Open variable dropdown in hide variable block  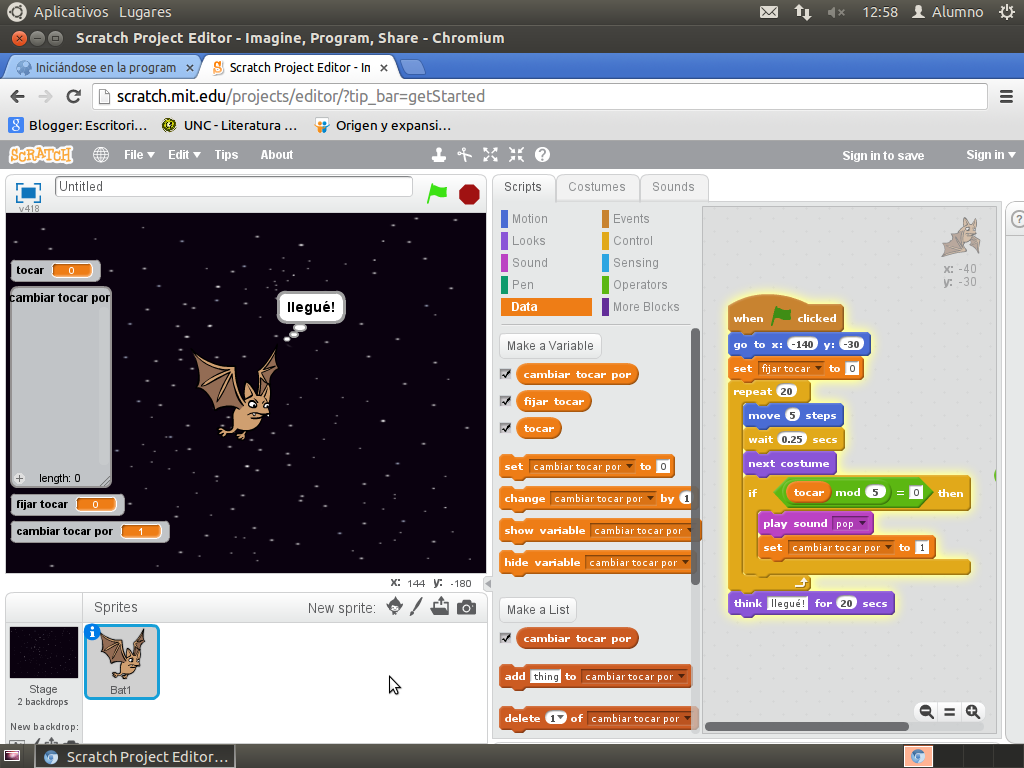tap(685, 562)
